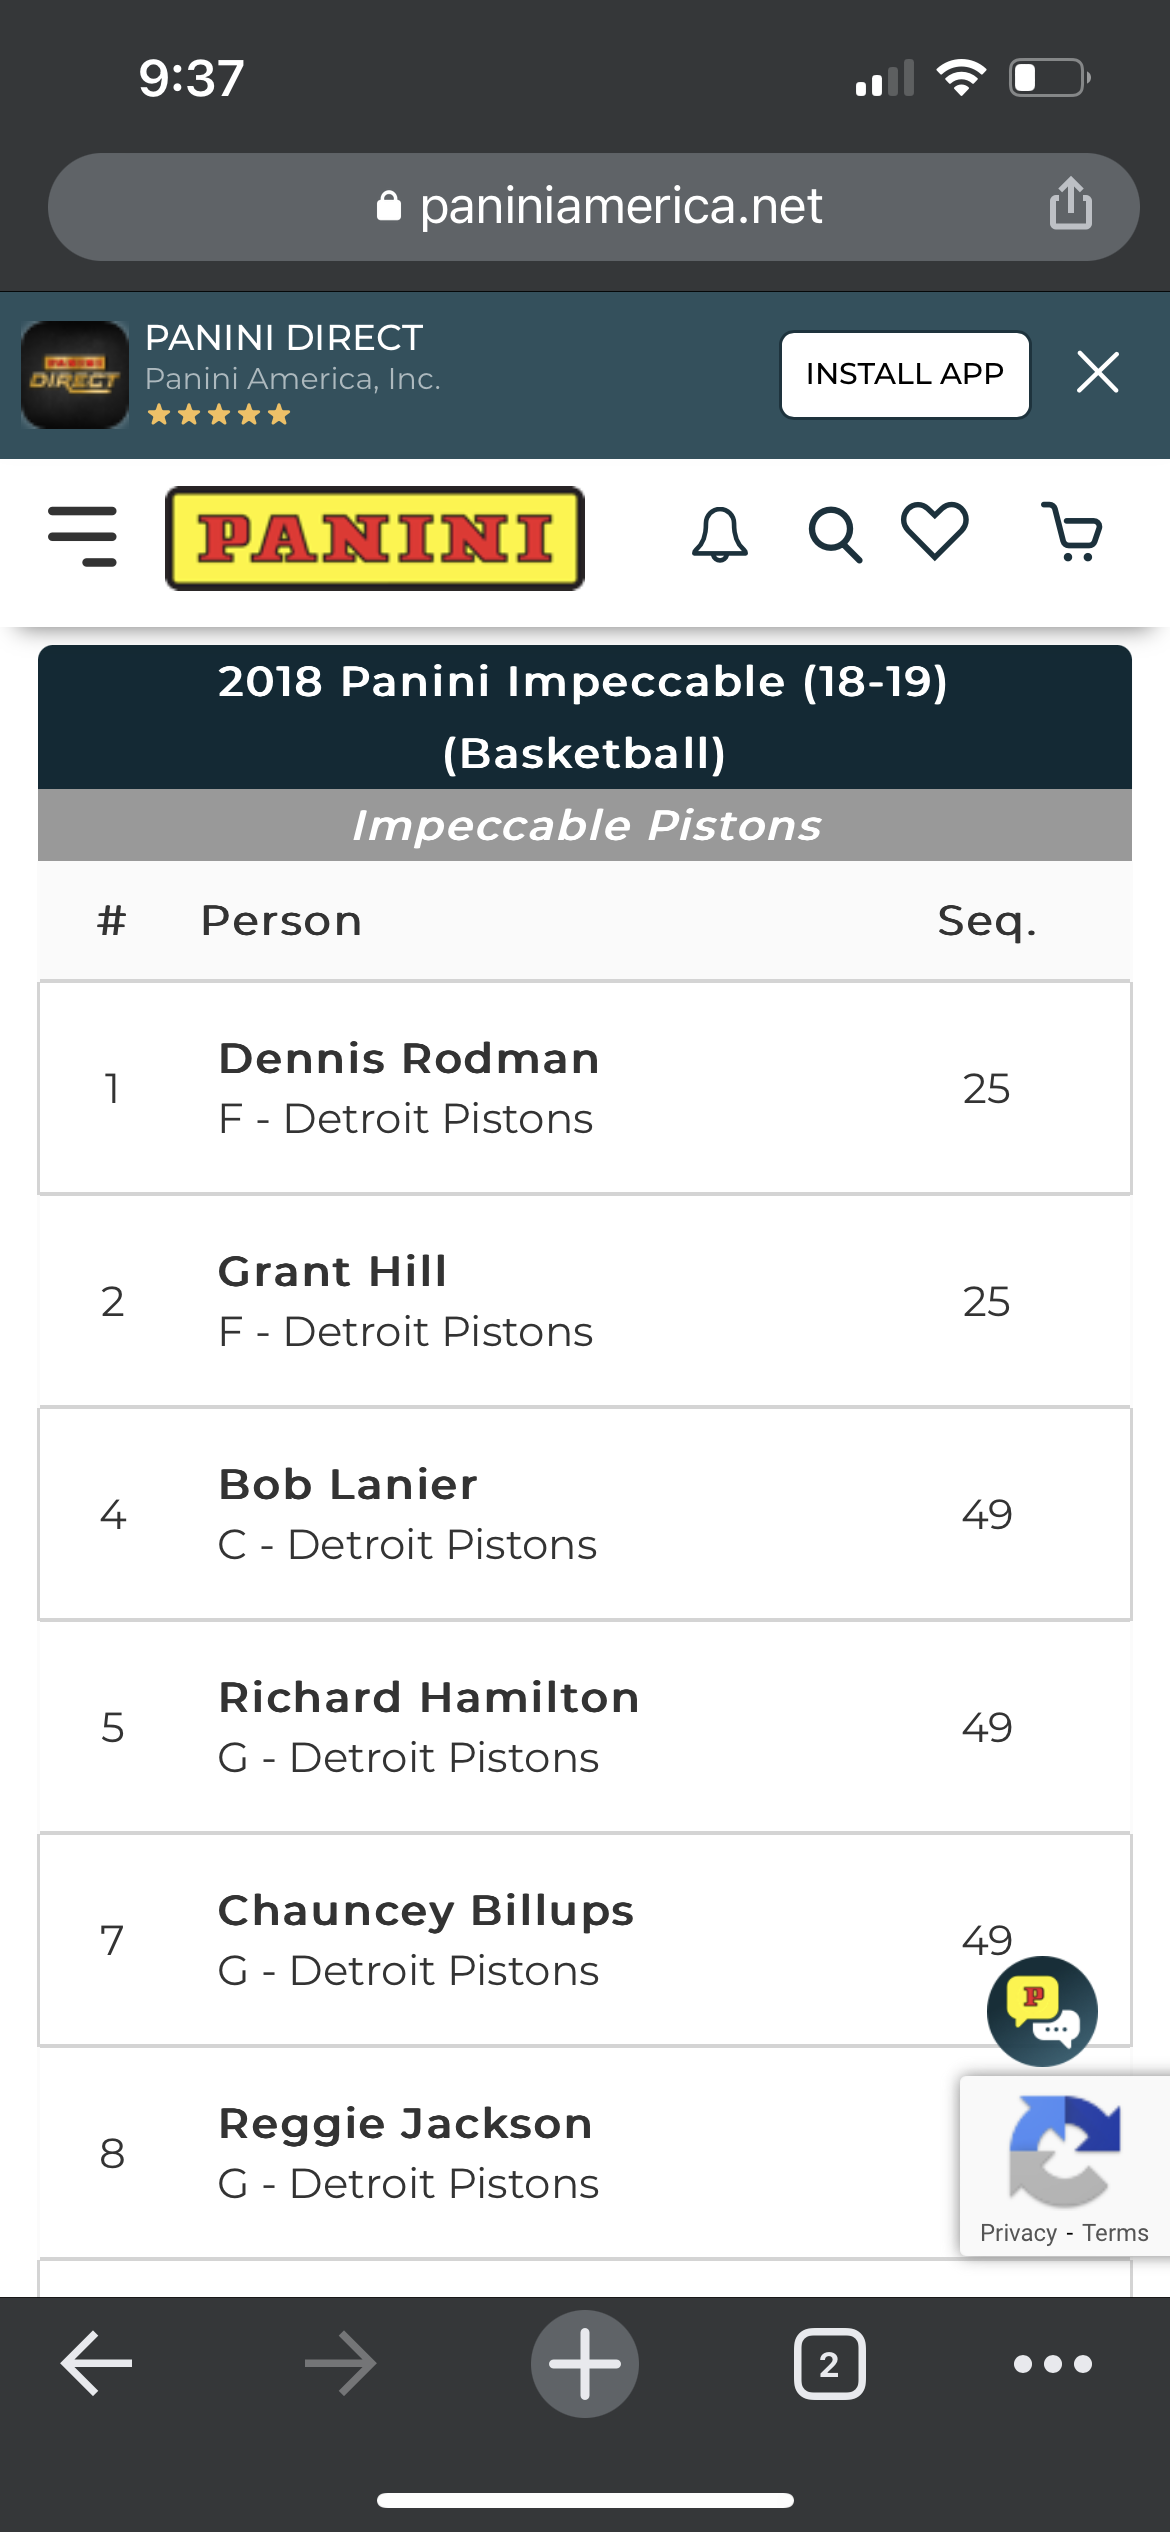Open the shopping cart icon

point(1072,531)
